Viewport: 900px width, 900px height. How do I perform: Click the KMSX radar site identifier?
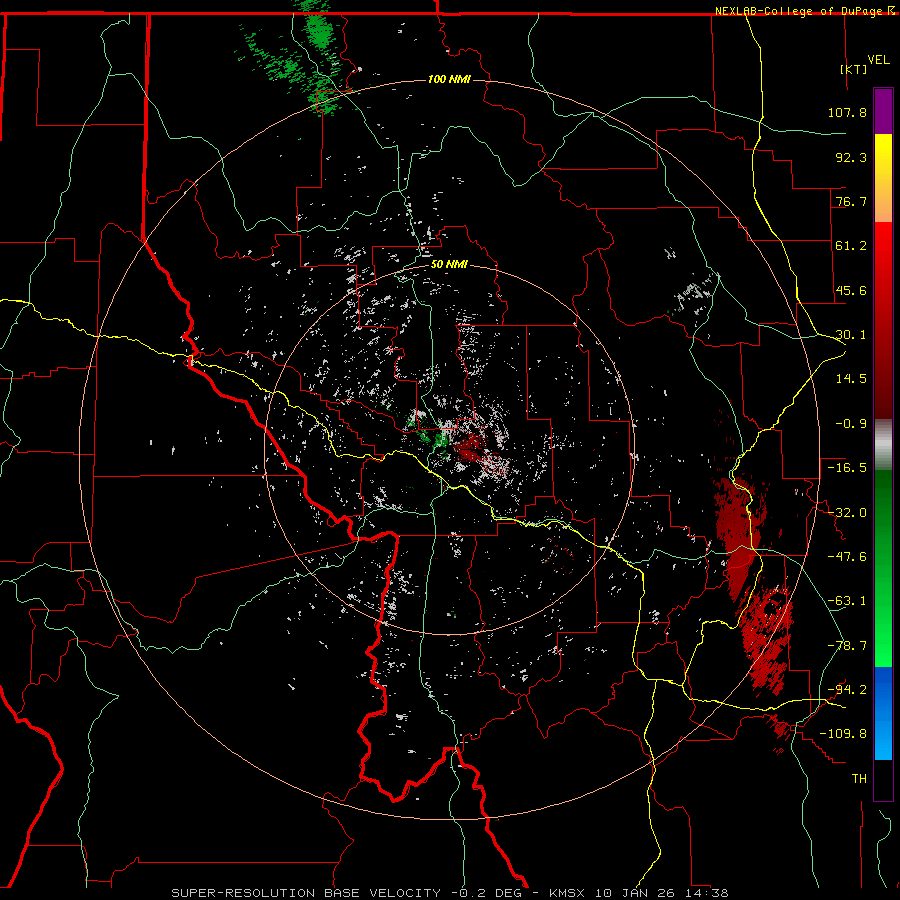(x=568, y=893)
